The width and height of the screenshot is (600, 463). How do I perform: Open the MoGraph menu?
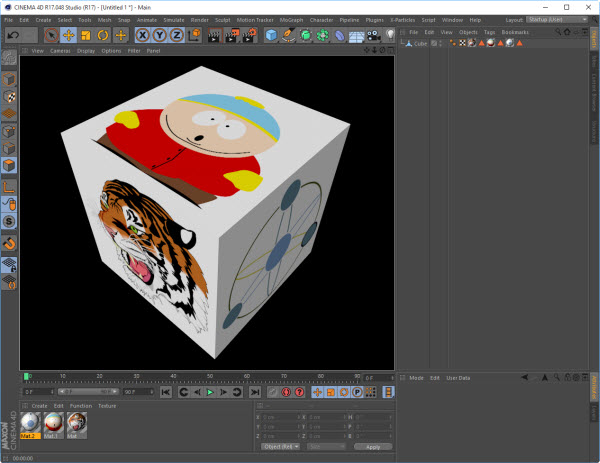(x=291, y=20)
